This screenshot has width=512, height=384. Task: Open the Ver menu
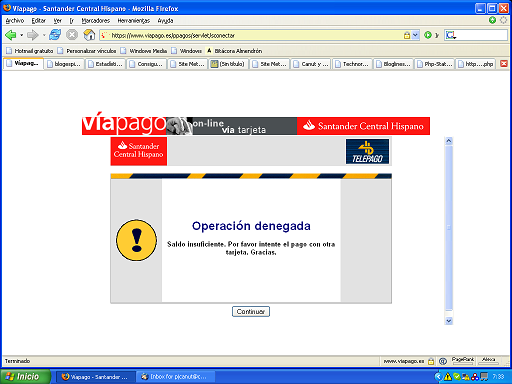[58, 21]
